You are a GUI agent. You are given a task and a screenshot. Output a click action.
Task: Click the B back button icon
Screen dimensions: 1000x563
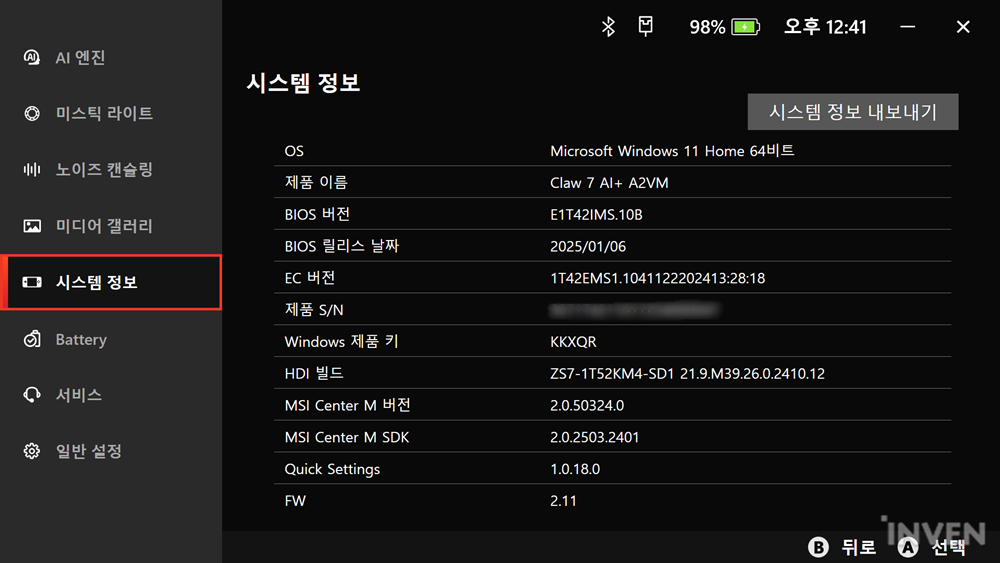tap(818, 546)
